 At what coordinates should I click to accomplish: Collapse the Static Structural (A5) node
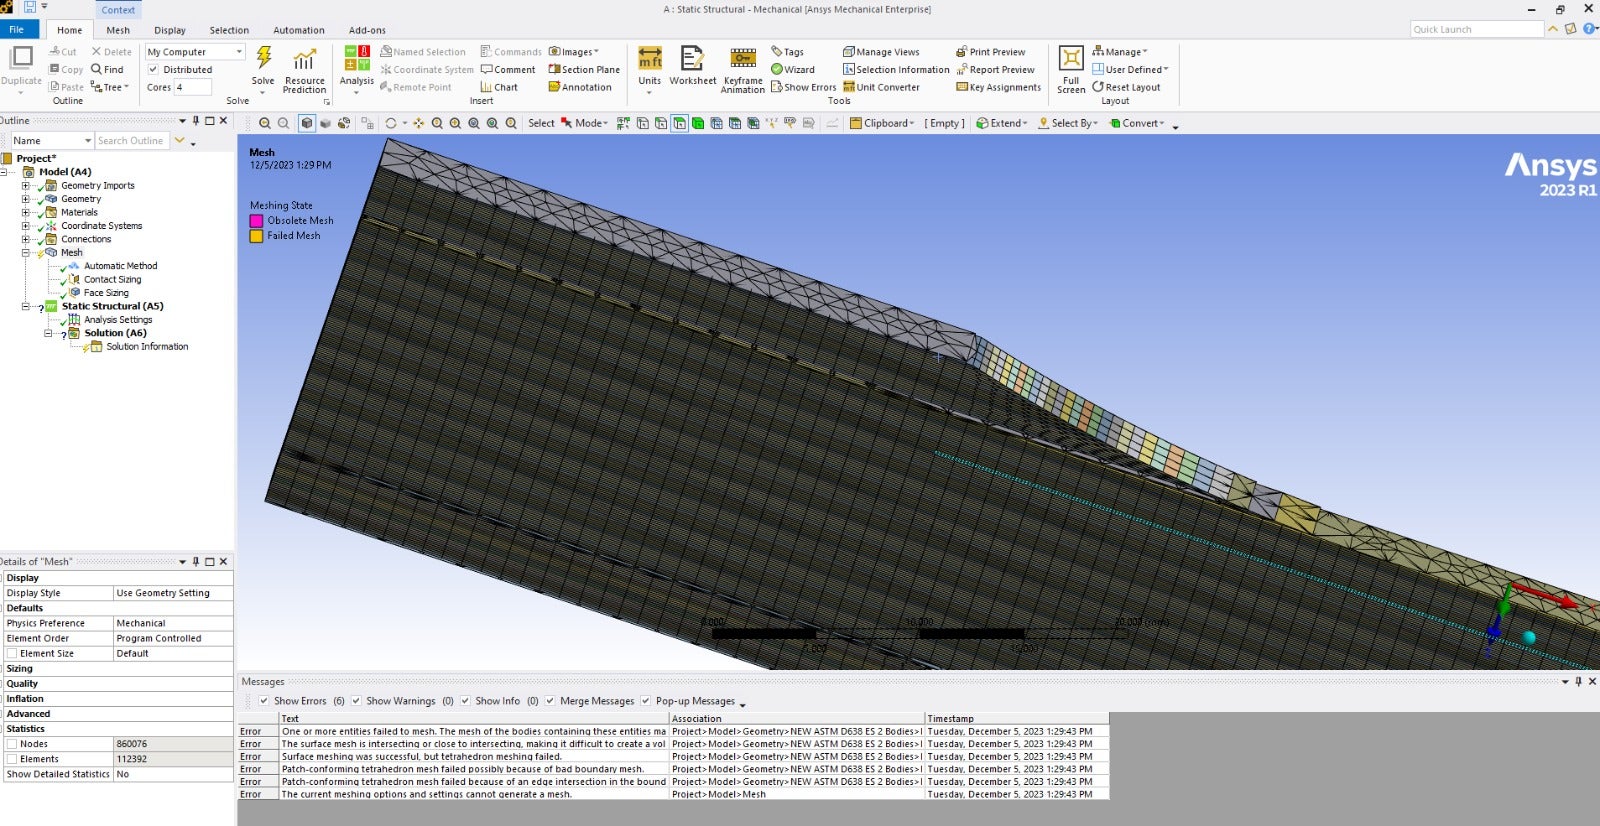[26, 306]
